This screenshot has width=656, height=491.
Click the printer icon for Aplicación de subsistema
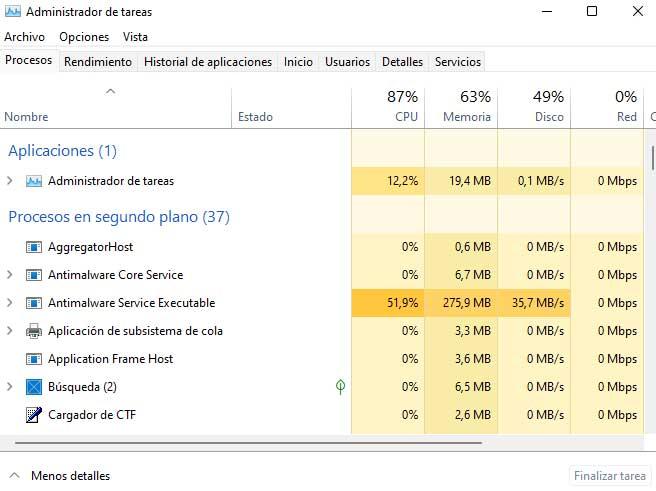coord(34,331)
